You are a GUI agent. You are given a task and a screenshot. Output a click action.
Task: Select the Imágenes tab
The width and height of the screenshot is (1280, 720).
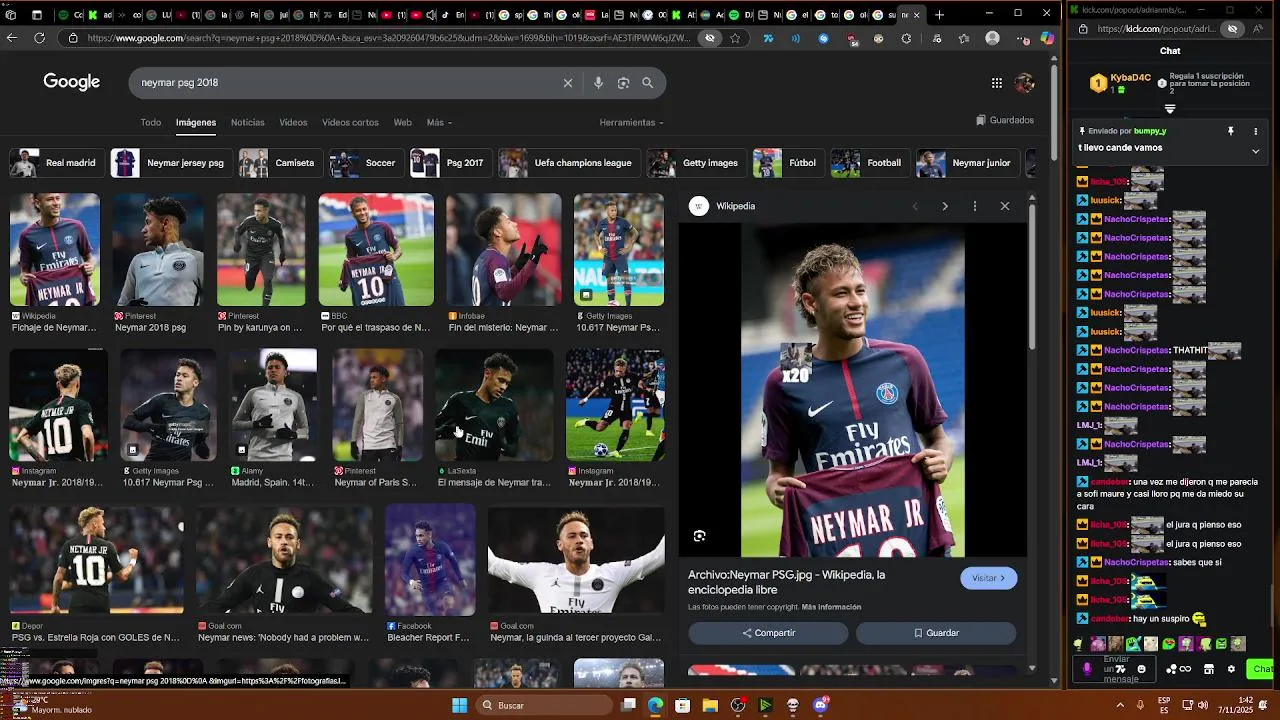point(196,122)
